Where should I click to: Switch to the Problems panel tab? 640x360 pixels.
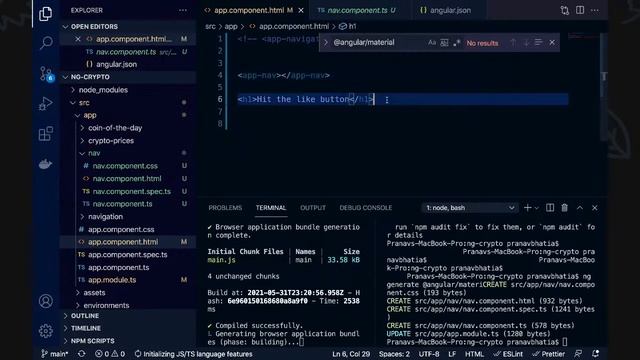point(225,208)
